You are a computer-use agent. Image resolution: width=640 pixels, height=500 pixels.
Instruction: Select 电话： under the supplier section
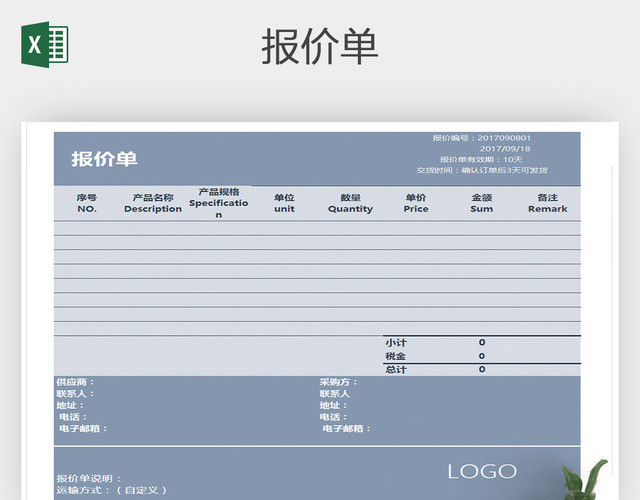tap(73, 417)
